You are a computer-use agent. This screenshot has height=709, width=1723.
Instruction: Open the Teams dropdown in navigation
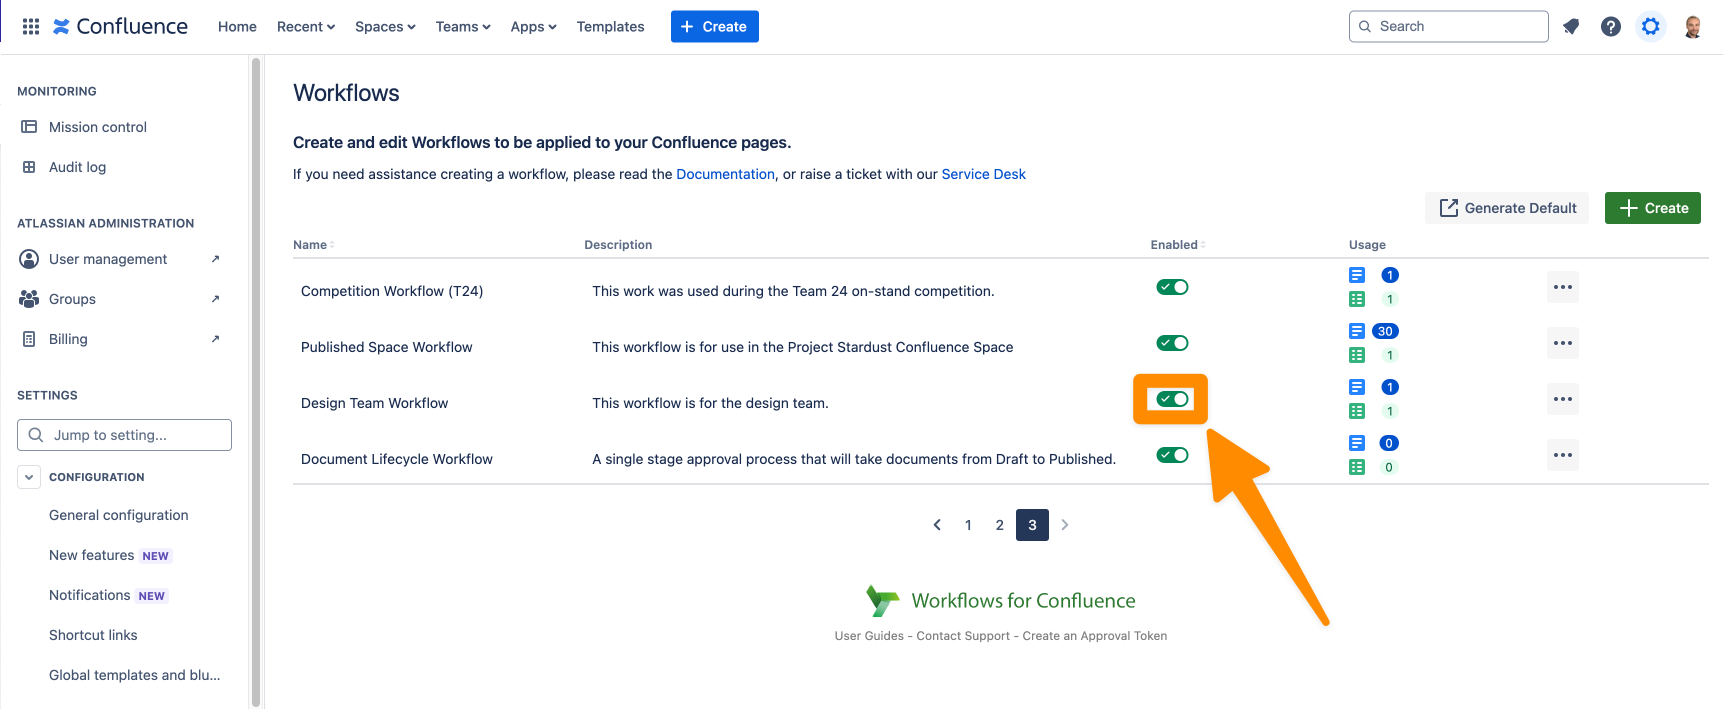click(463, 27)
